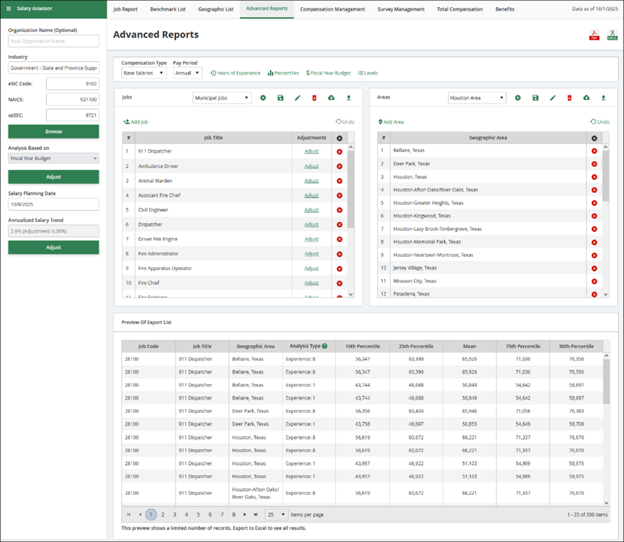Open the Pay Period dropdown

tap(187, 73)
